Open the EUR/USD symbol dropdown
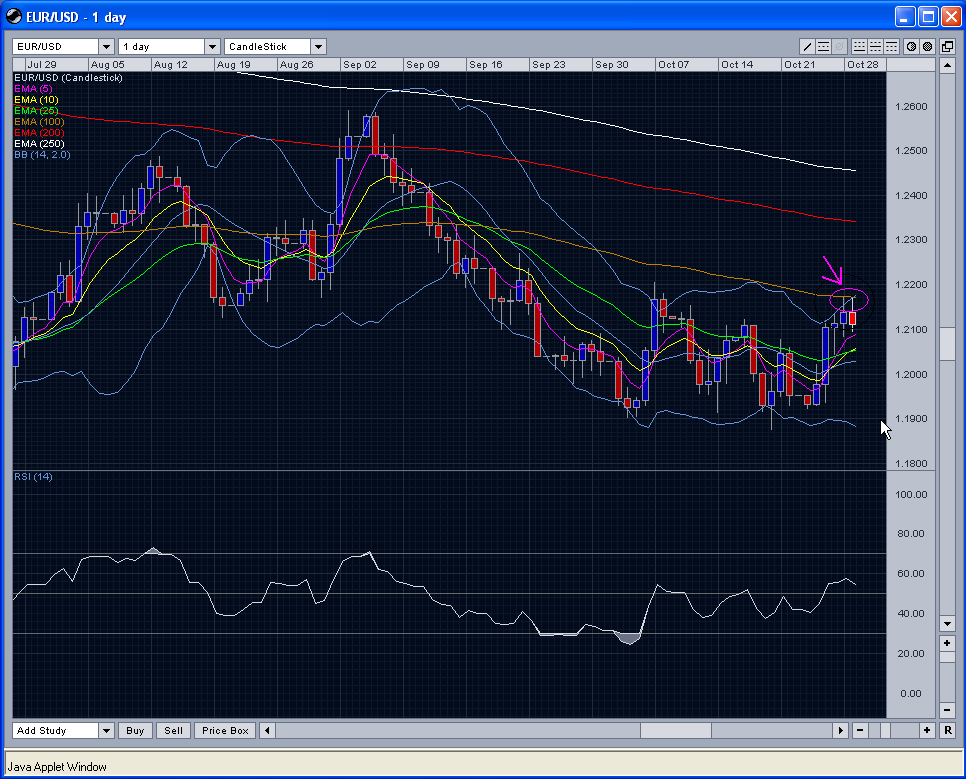966x779 pixels. (x=104, y=46)
